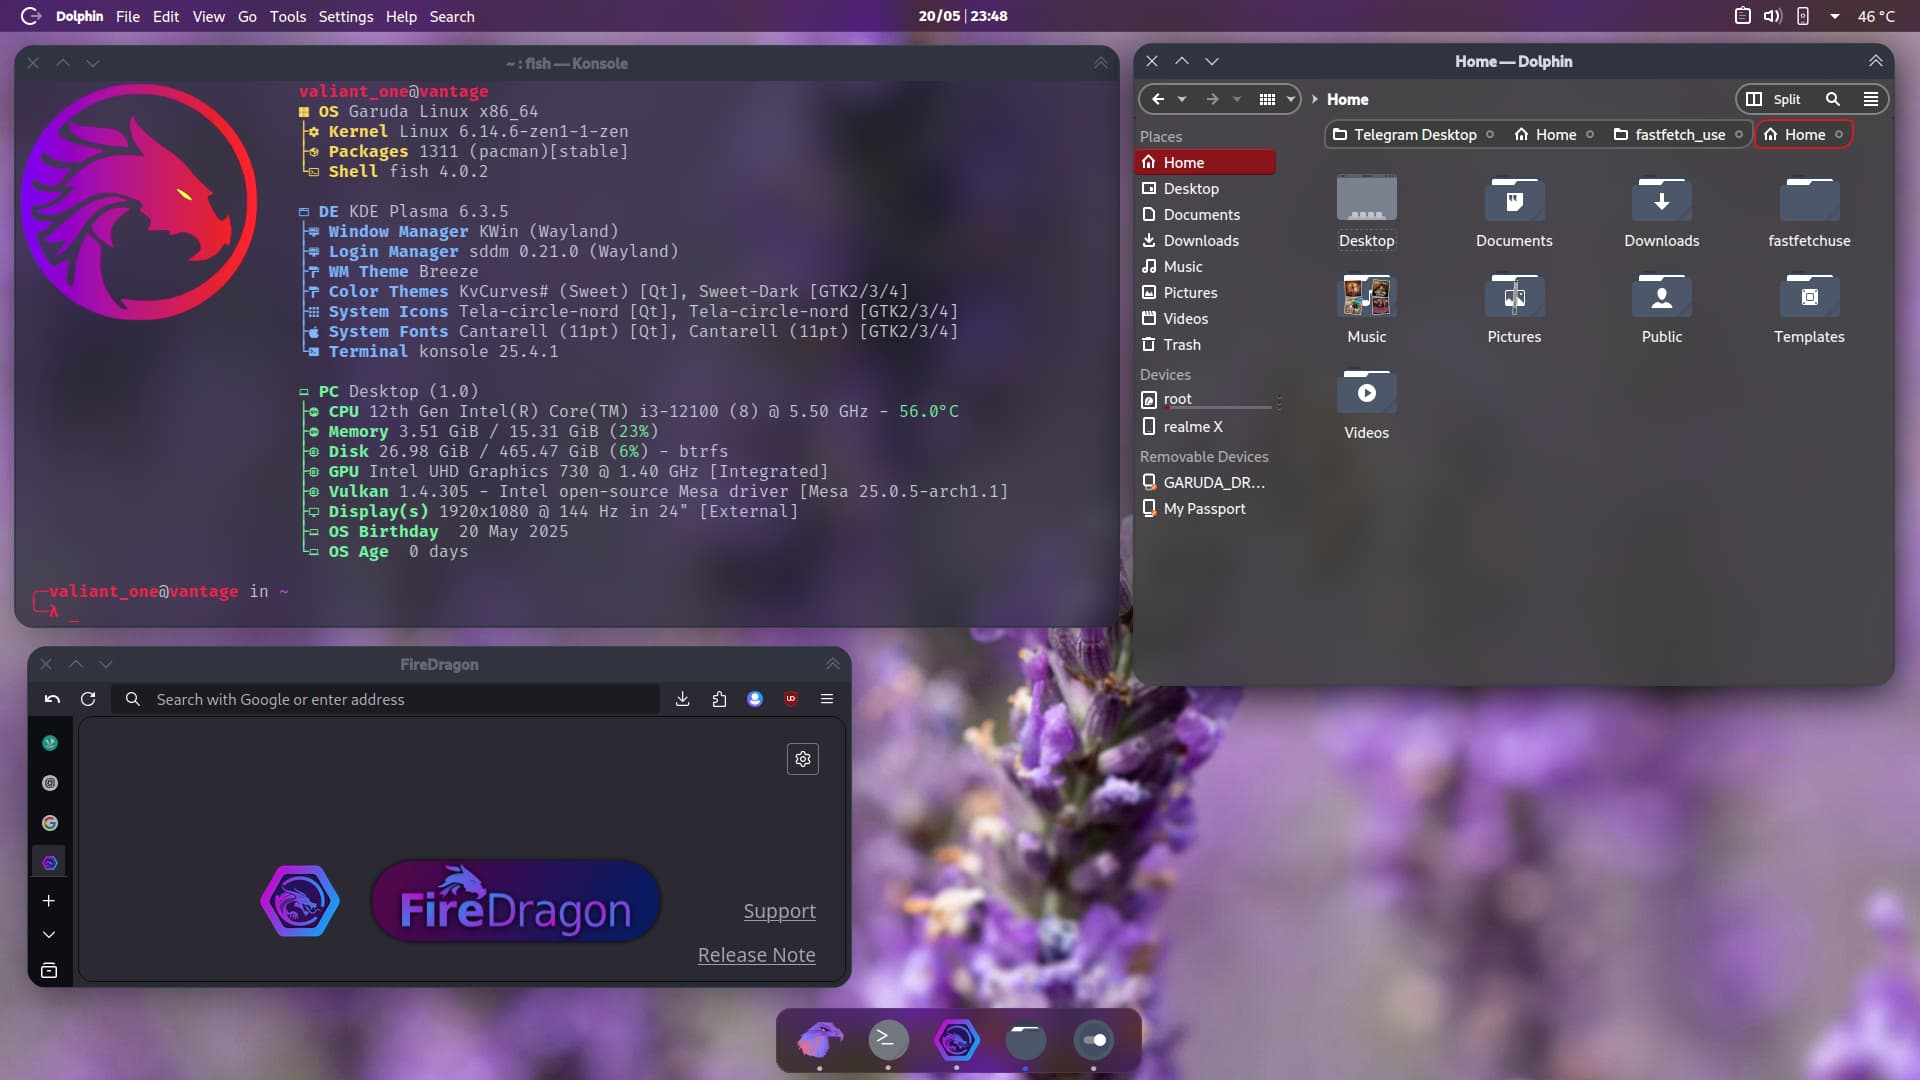The image size is (1920, 1080).
Task: Select the icons view mode button in Dolphin
Action: [1267, 99]
